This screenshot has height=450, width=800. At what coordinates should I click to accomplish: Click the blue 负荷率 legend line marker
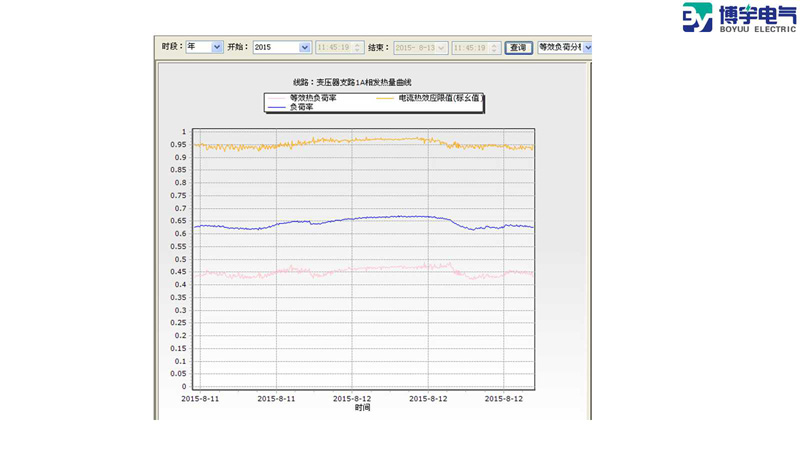click(276, 107)
